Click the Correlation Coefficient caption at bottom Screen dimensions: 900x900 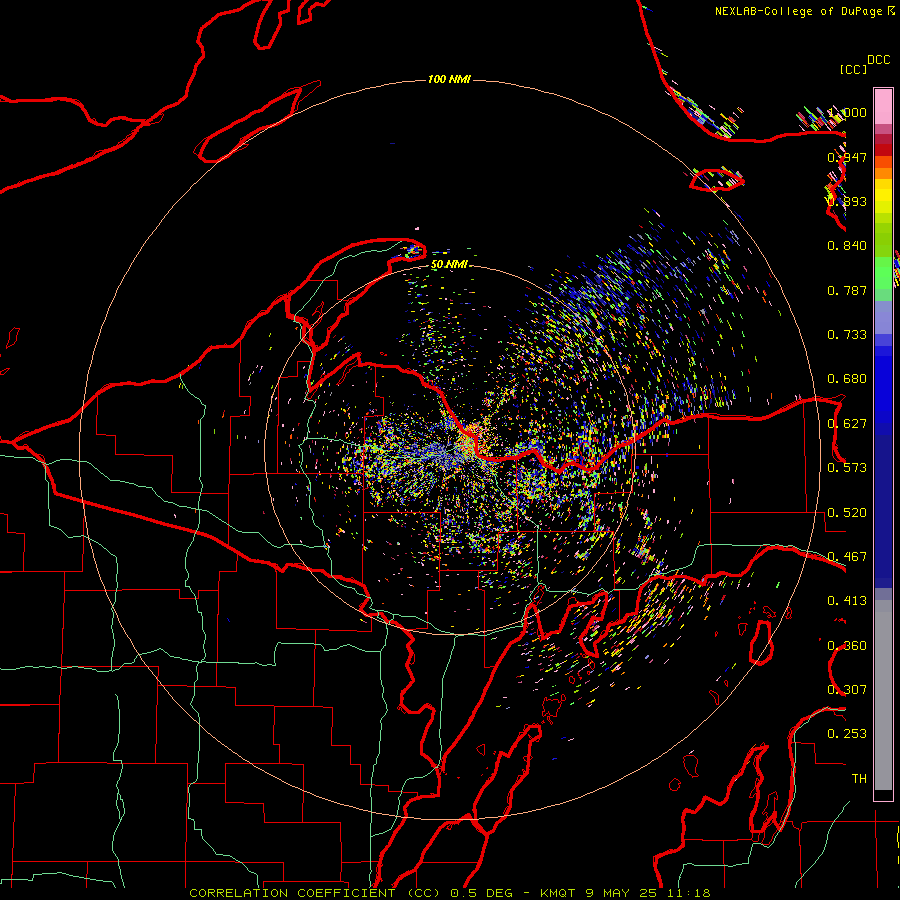pos(450,893)
